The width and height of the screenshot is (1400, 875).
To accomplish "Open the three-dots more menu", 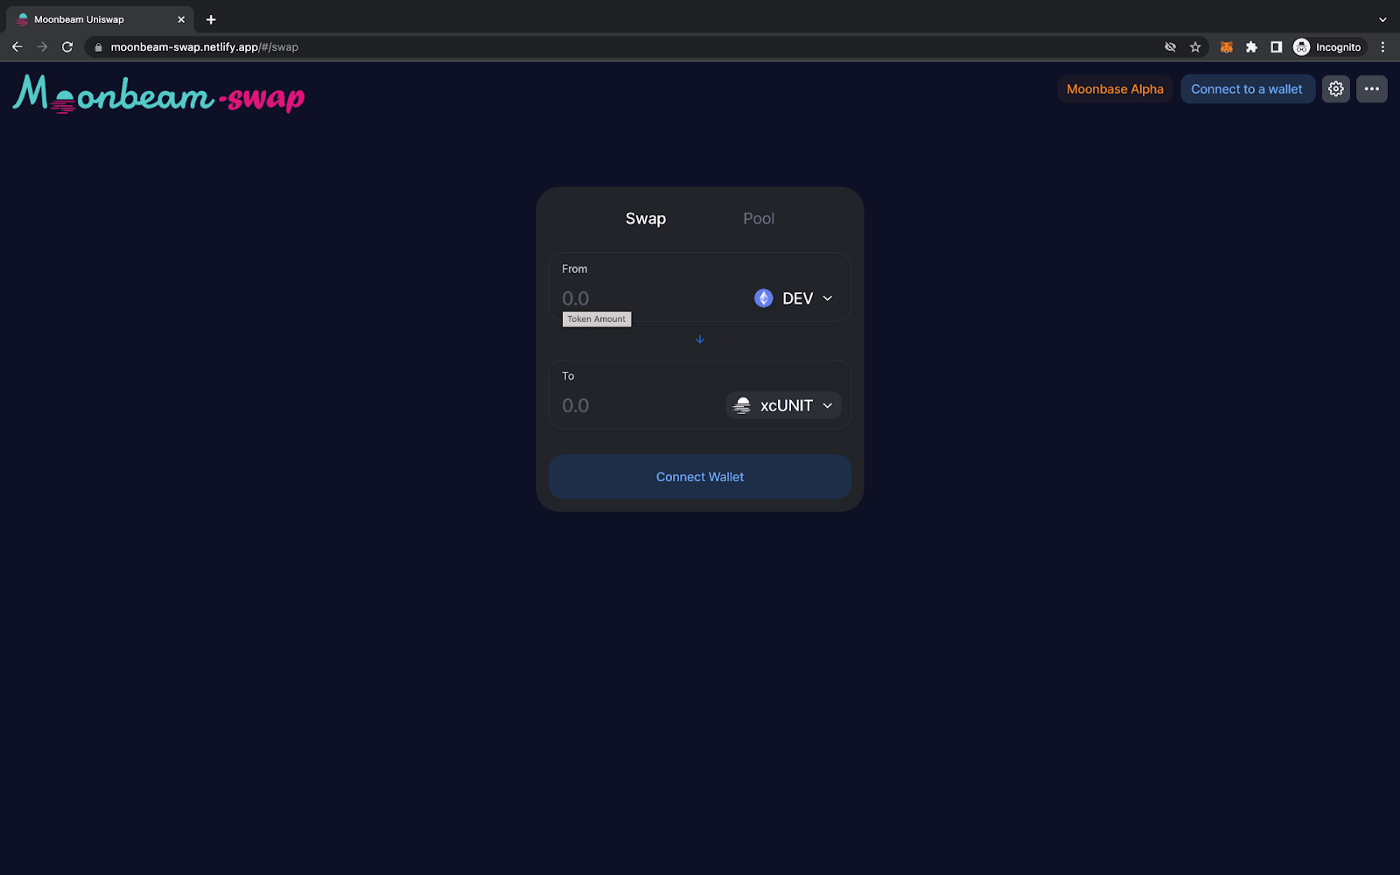I will (1372, 89).
